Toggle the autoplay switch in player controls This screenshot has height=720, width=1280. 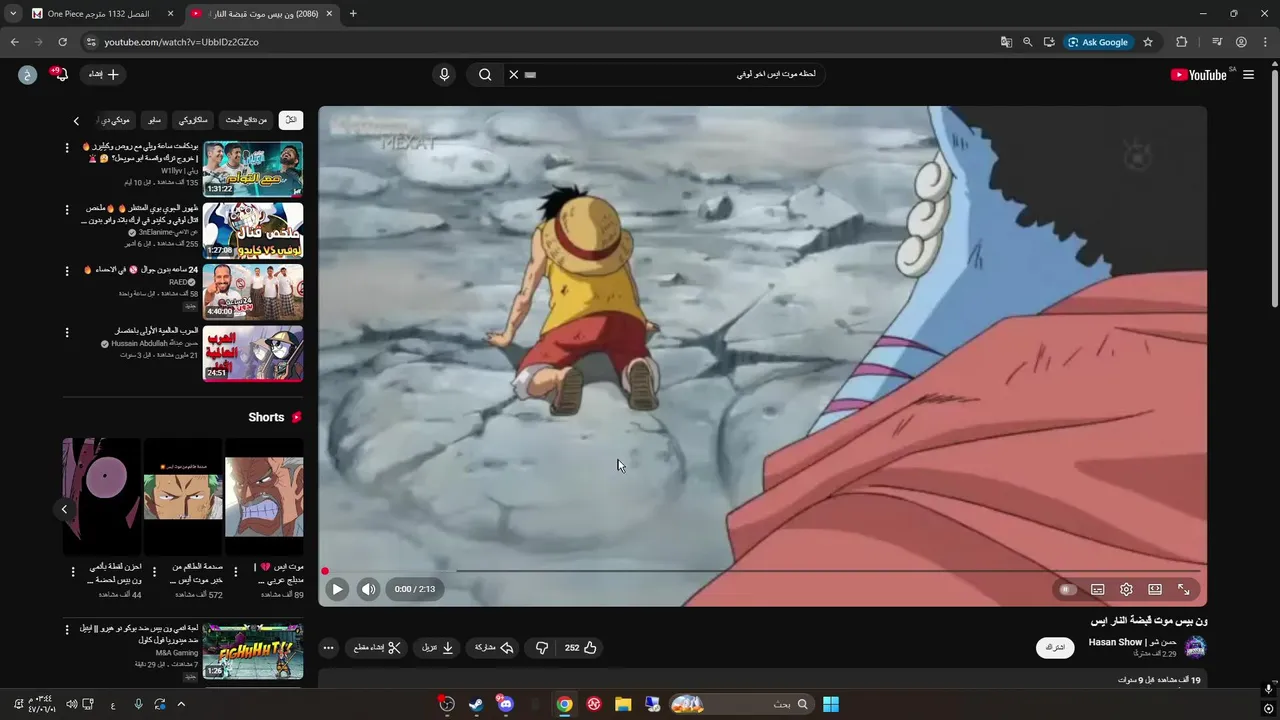pos(1067,590)
